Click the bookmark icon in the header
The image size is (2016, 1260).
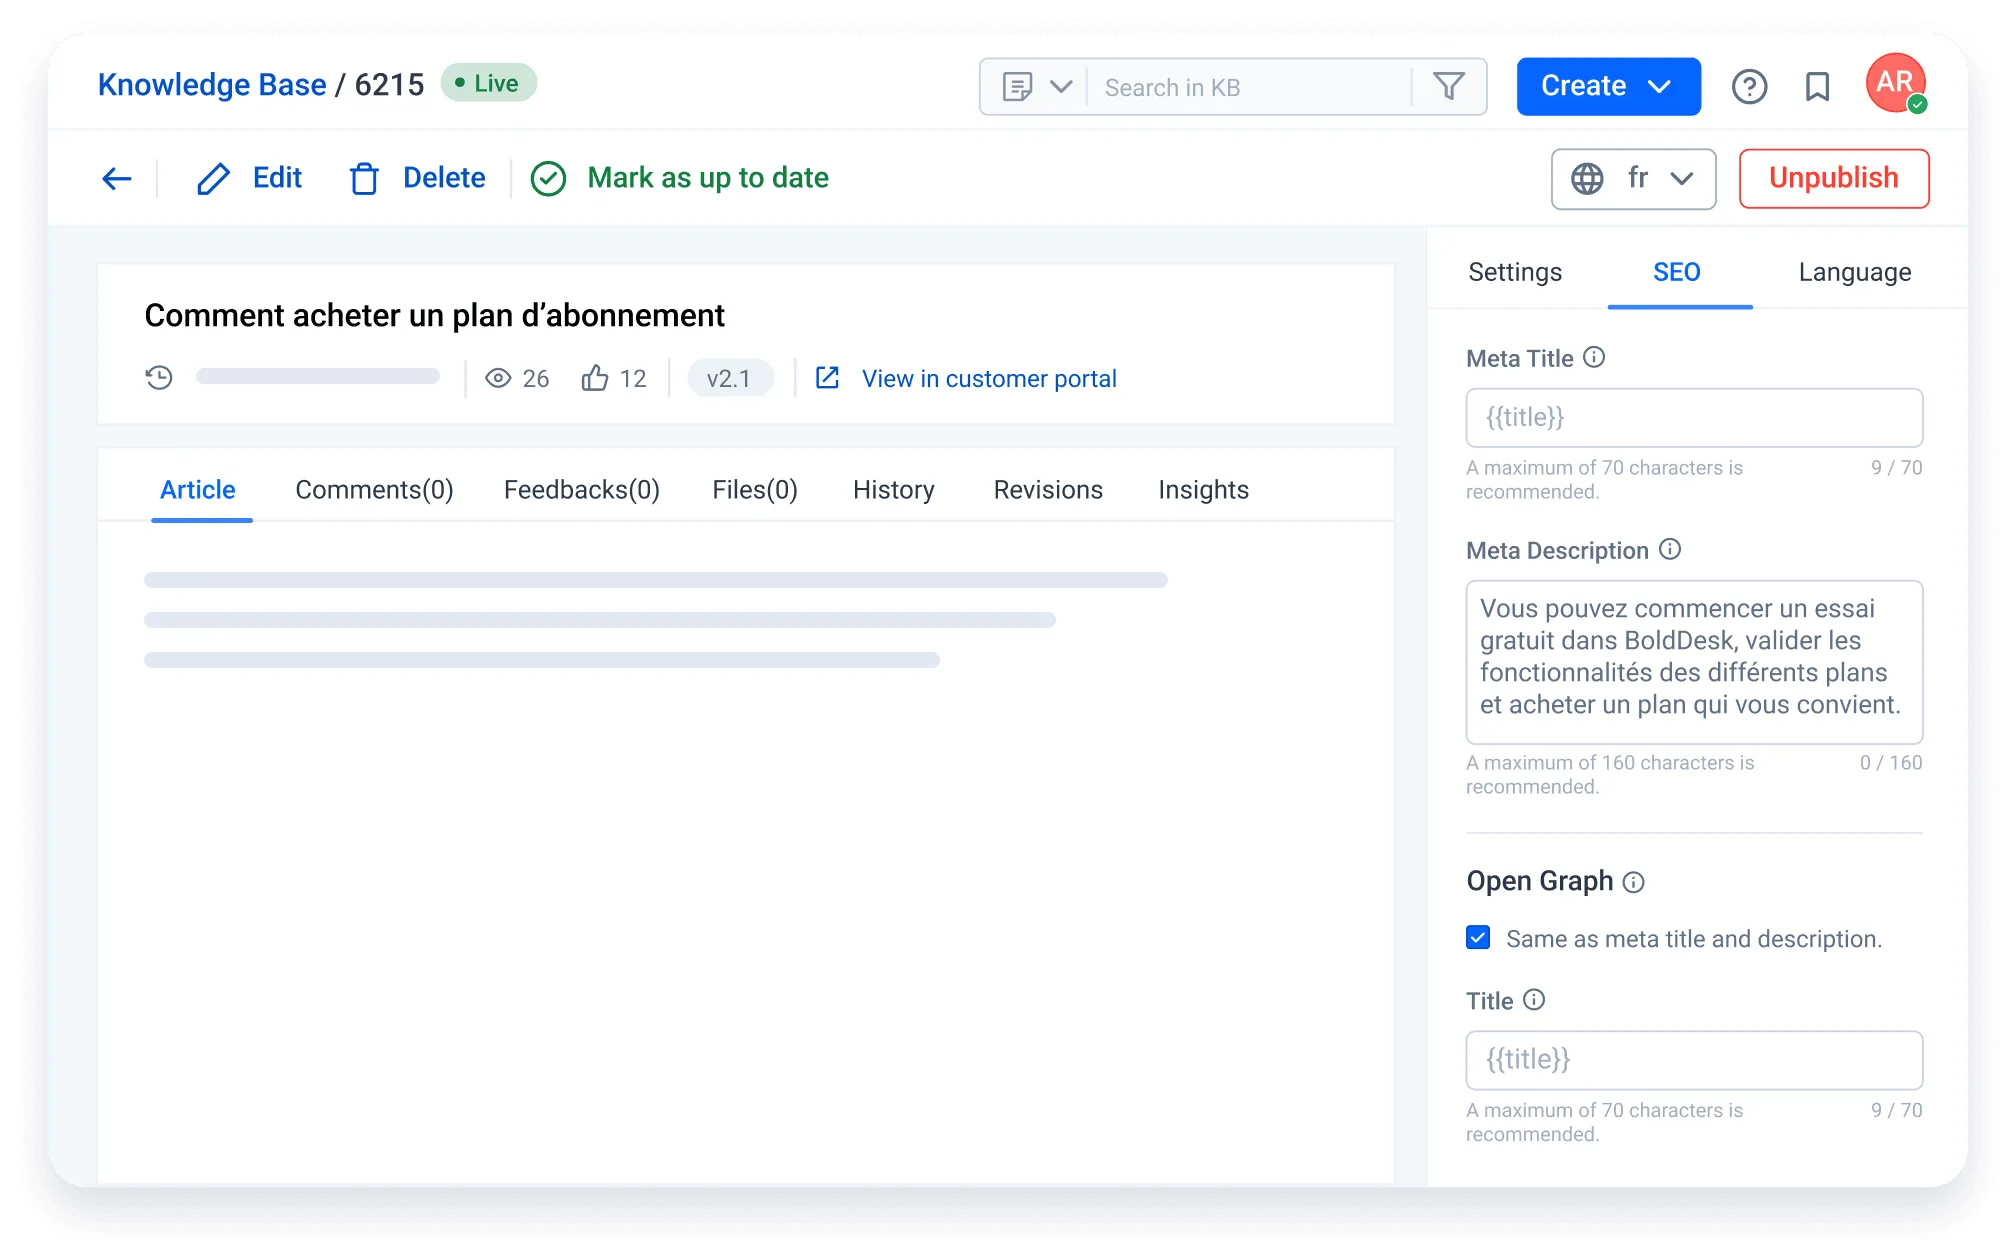tap(1817, 87)
